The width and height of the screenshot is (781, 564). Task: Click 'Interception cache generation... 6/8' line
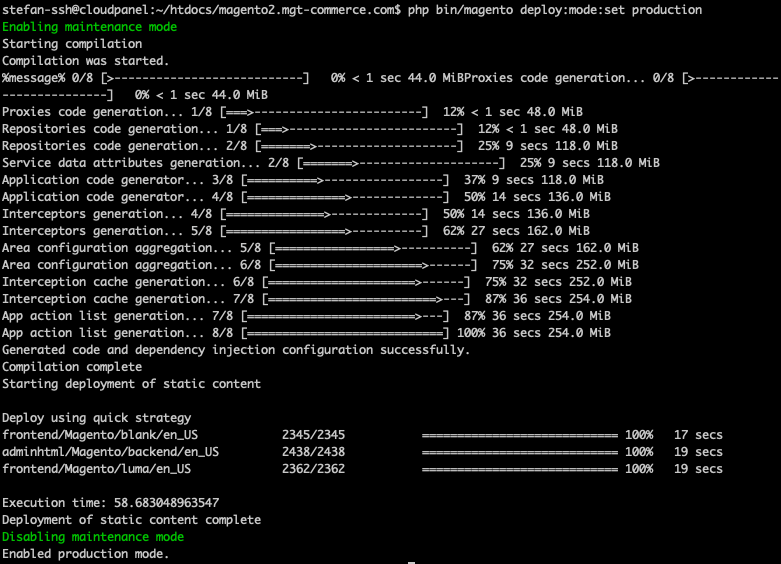pyautogui.click(x=317, y=282)
